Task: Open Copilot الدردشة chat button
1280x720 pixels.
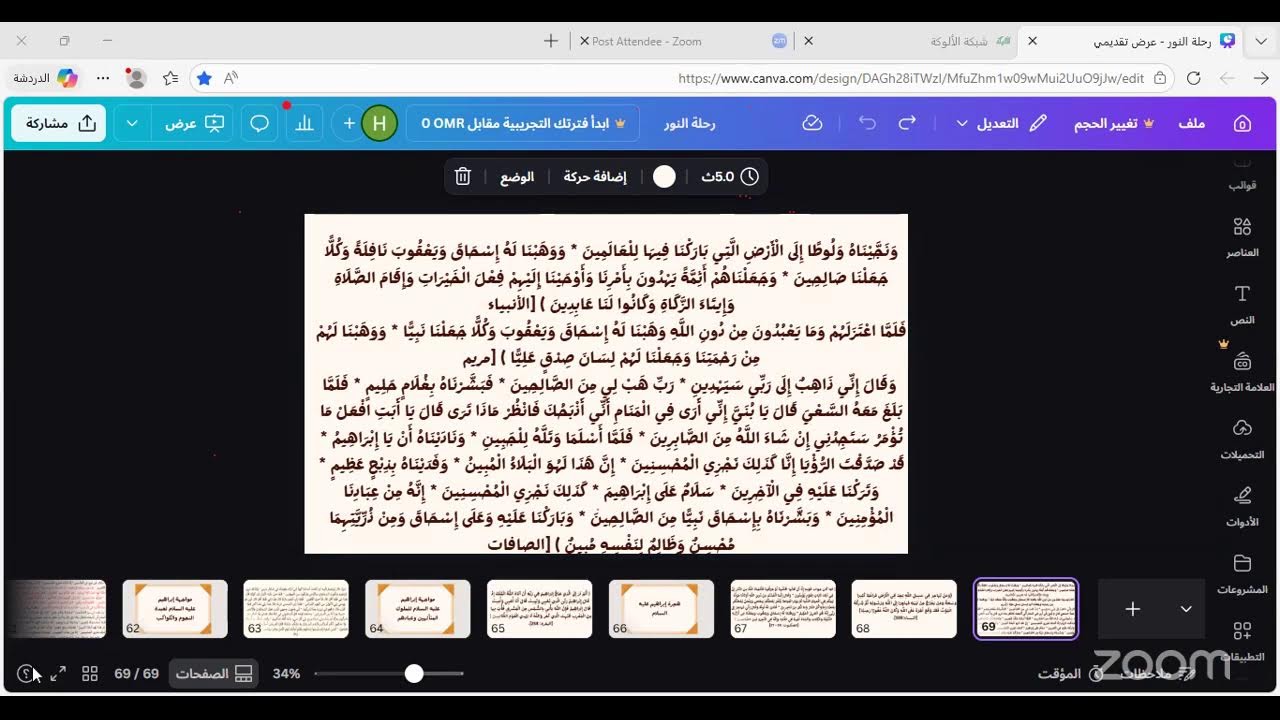Action: tap(45, 78)
